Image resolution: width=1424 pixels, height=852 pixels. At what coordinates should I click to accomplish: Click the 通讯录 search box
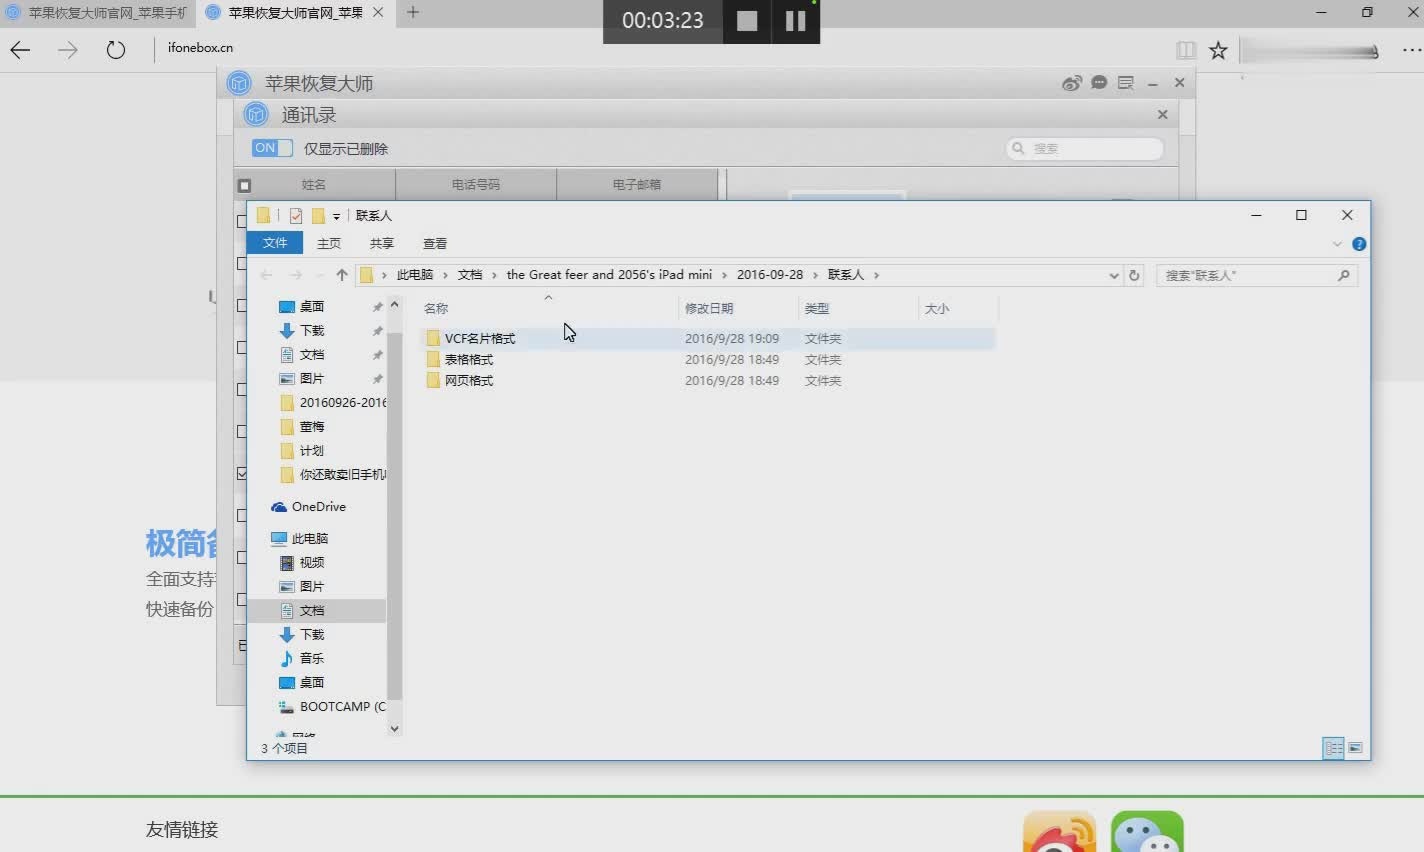(x=1085, y=148)
